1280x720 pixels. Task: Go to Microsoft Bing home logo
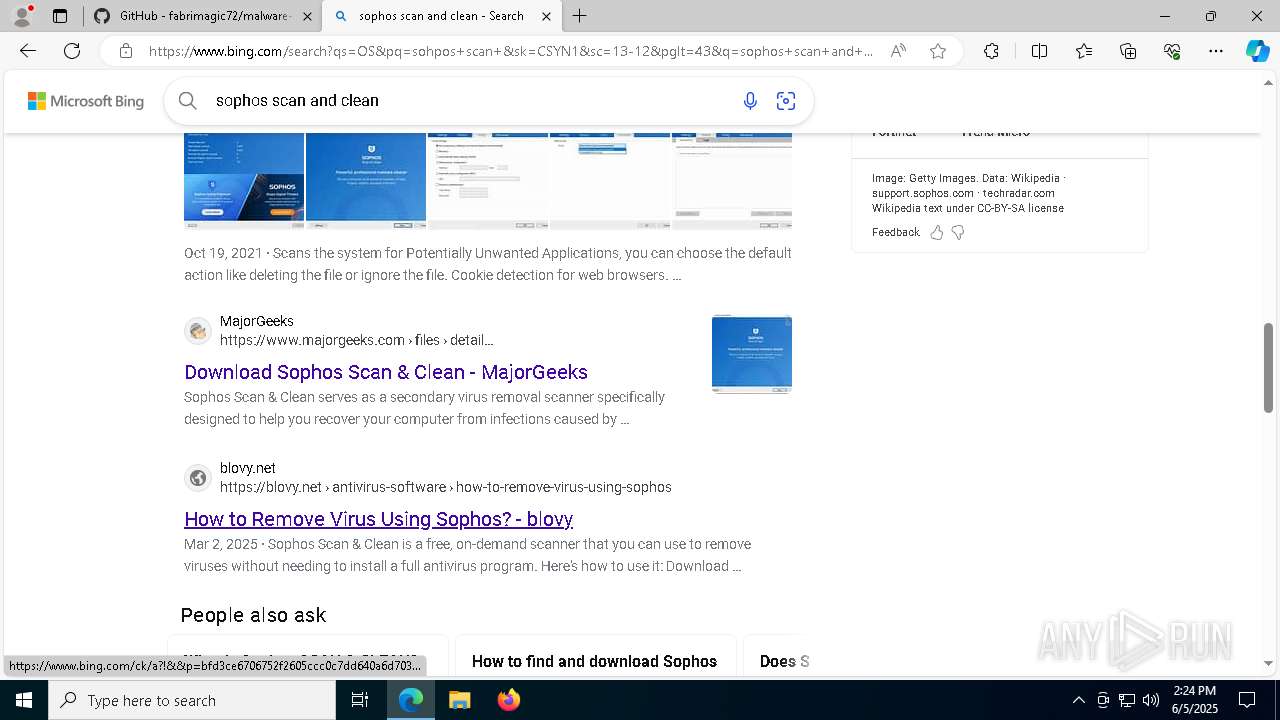coord(86,101)
